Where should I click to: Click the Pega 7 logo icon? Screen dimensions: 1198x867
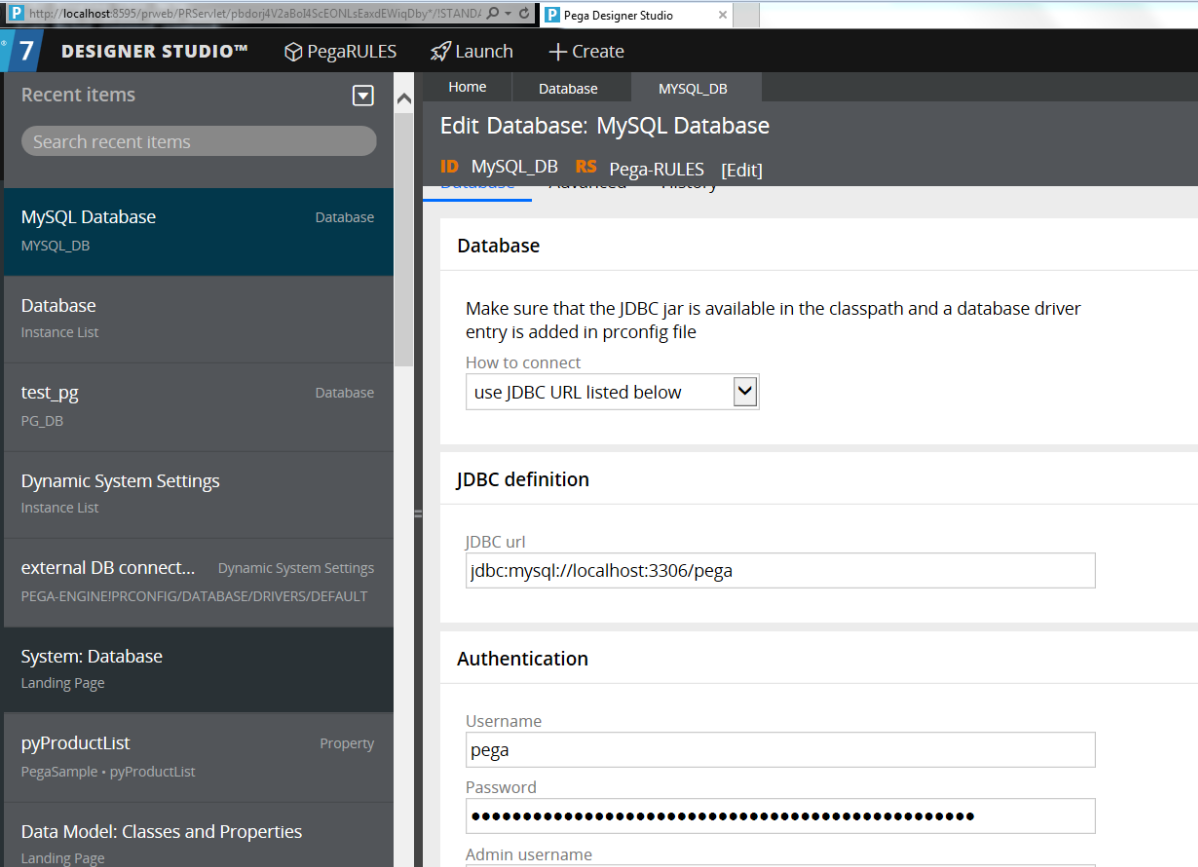coord(23,50)
